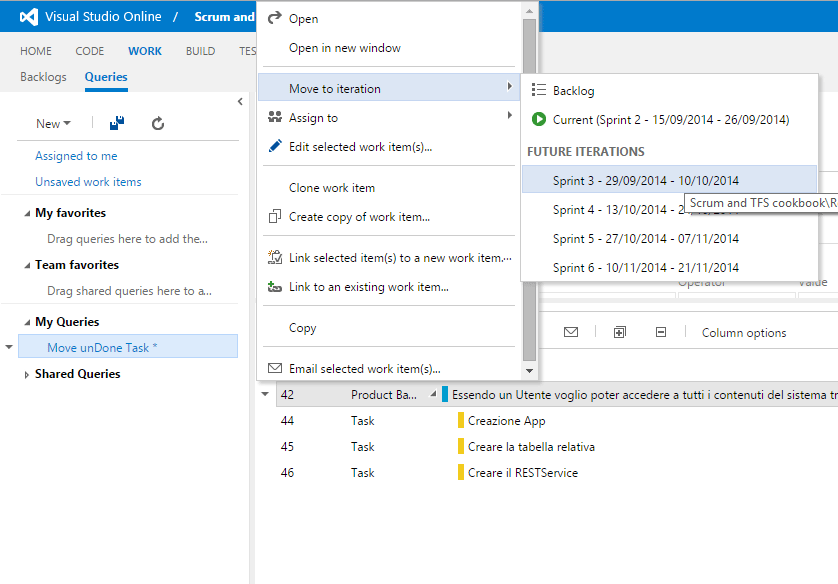The height and width of the screenshot is (584, 838).
Task: Collapse Product Backlog item 42 children
Action: tap(433, 394)
